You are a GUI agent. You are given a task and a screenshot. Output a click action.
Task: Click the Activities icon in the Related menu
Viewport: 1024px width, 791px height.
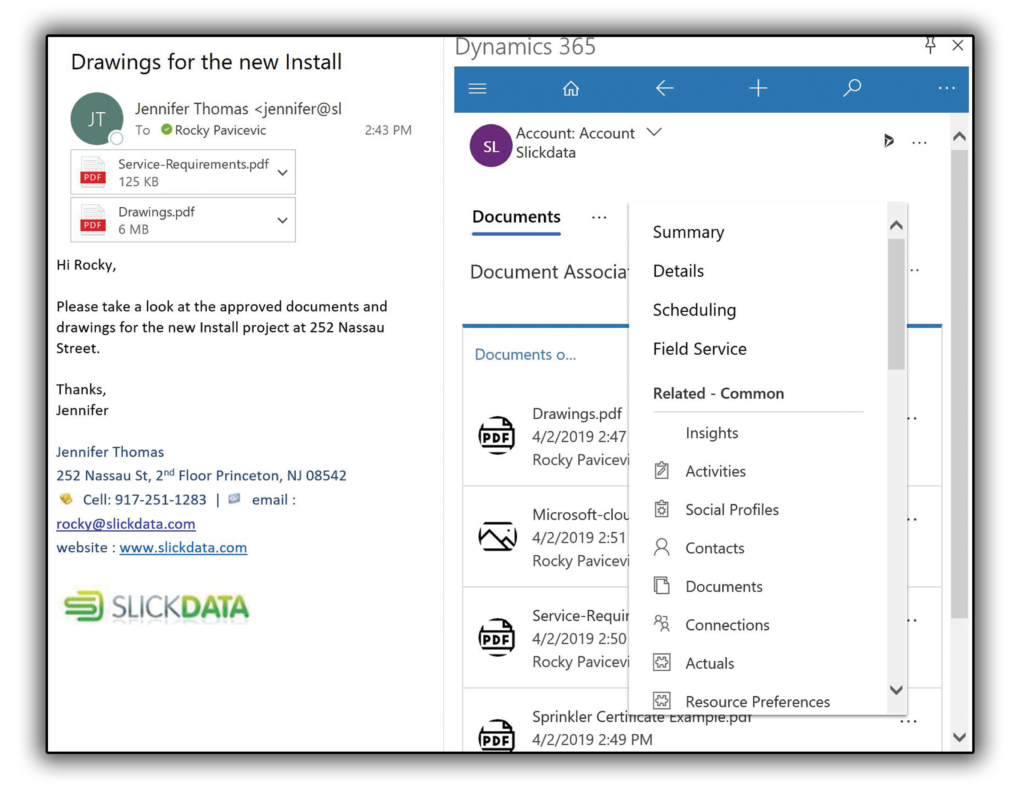[662, 470]
